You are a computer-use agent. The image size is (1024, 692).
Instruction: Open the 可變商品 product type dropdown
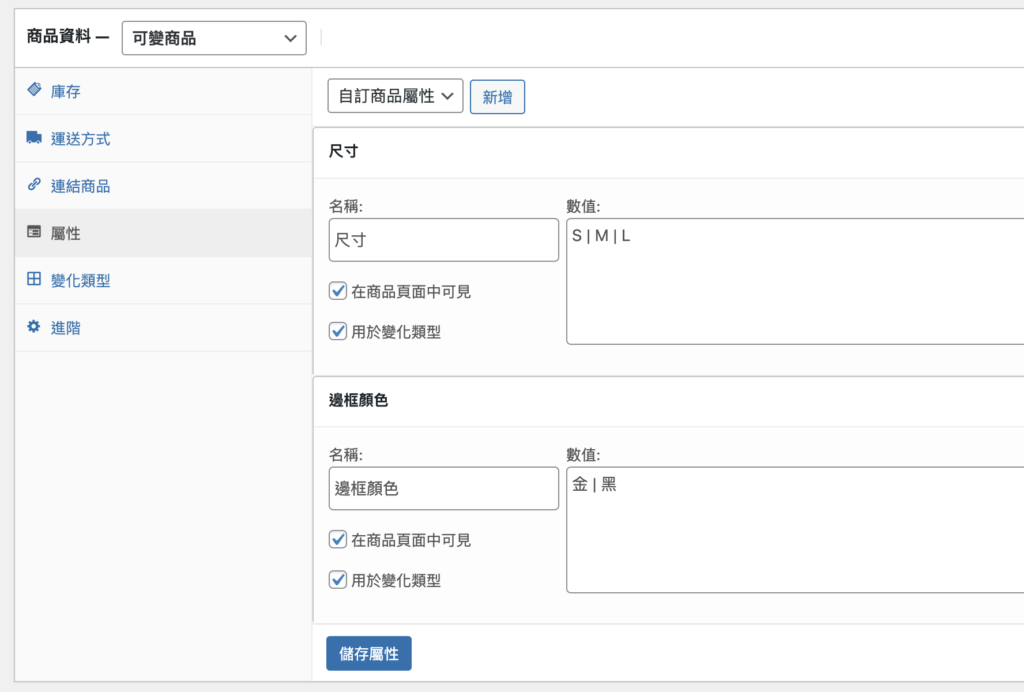(x=213, y=37)
